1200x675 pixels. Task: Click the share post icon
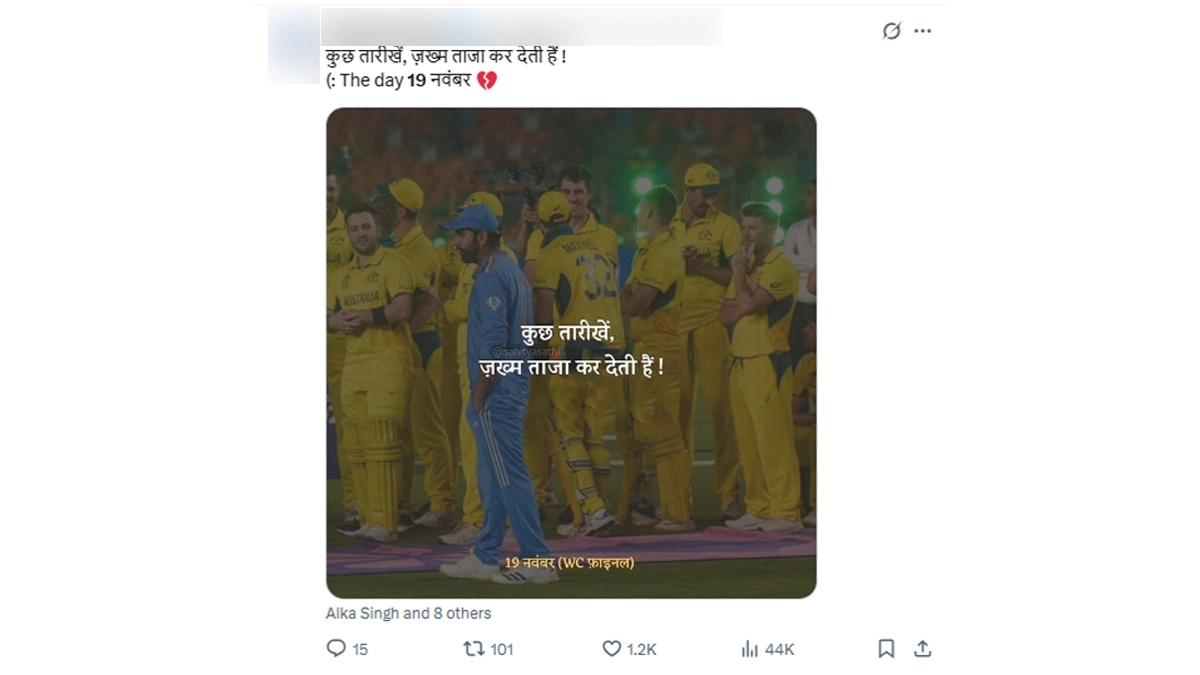click(922, 649)
